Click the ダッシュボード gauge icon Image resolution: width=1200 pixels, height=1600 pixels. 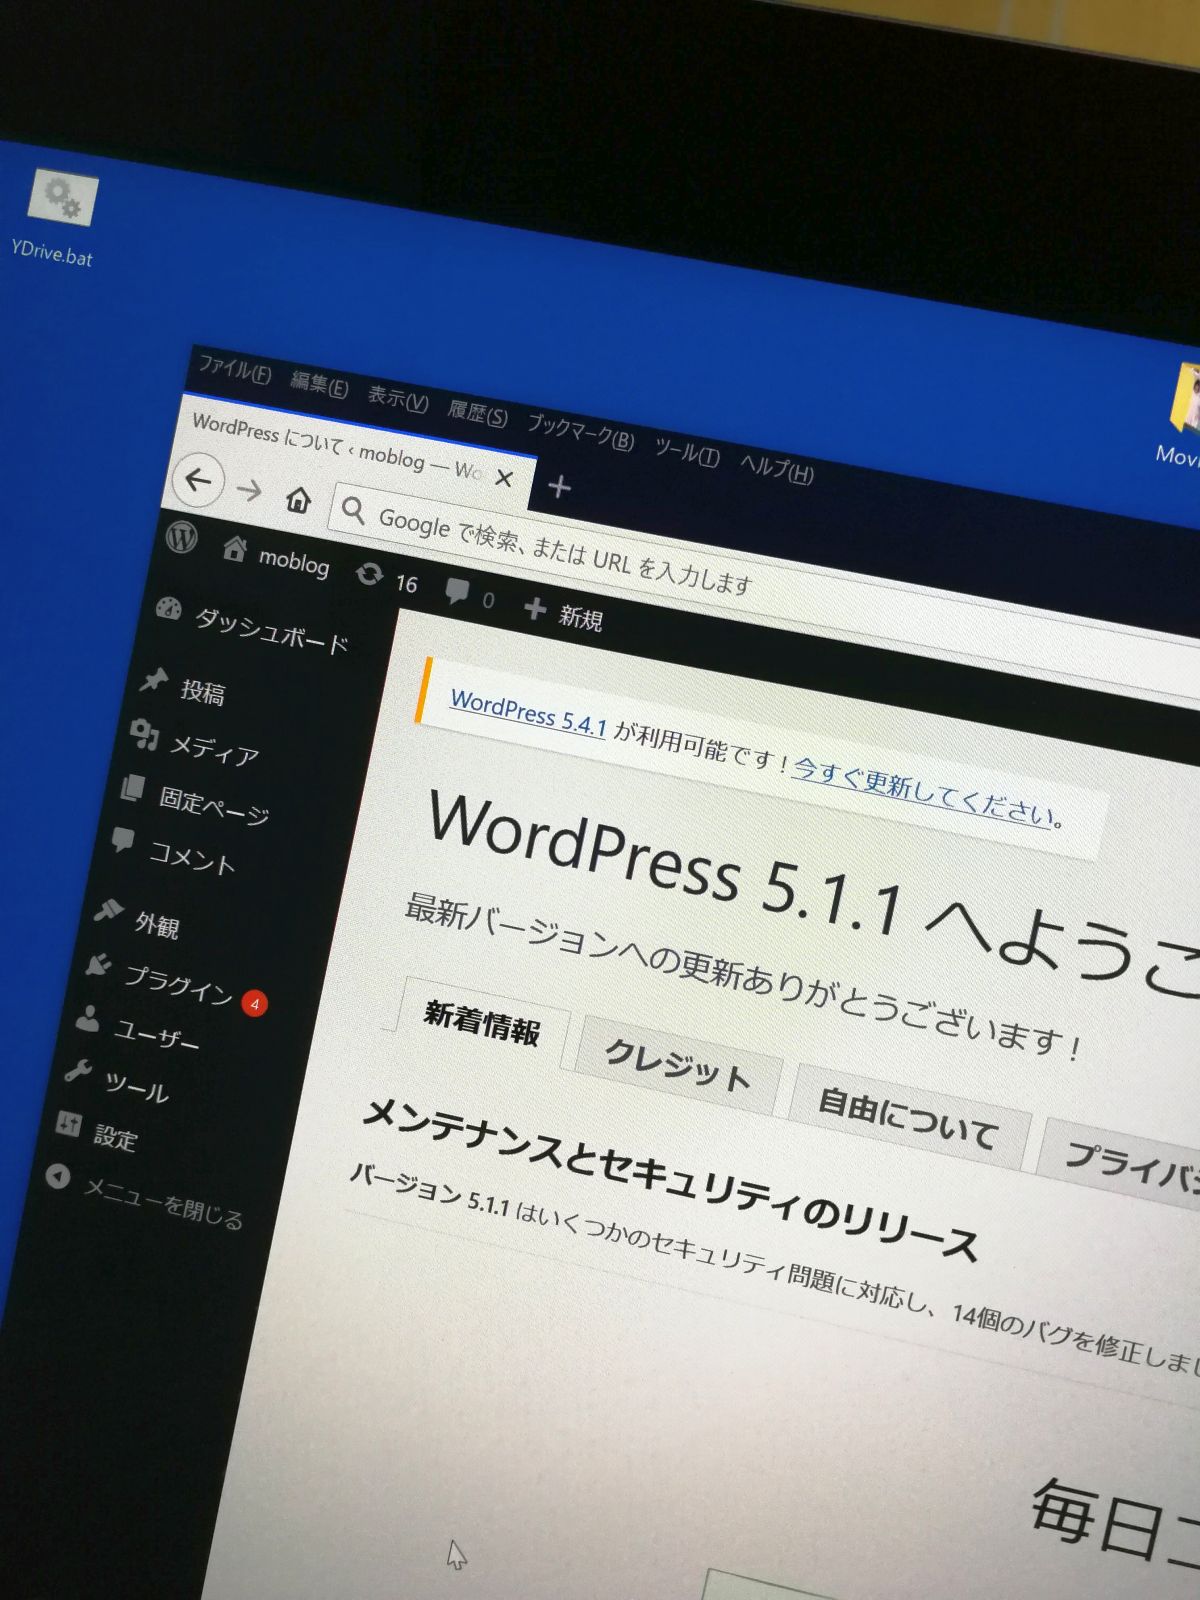point(169,608)
